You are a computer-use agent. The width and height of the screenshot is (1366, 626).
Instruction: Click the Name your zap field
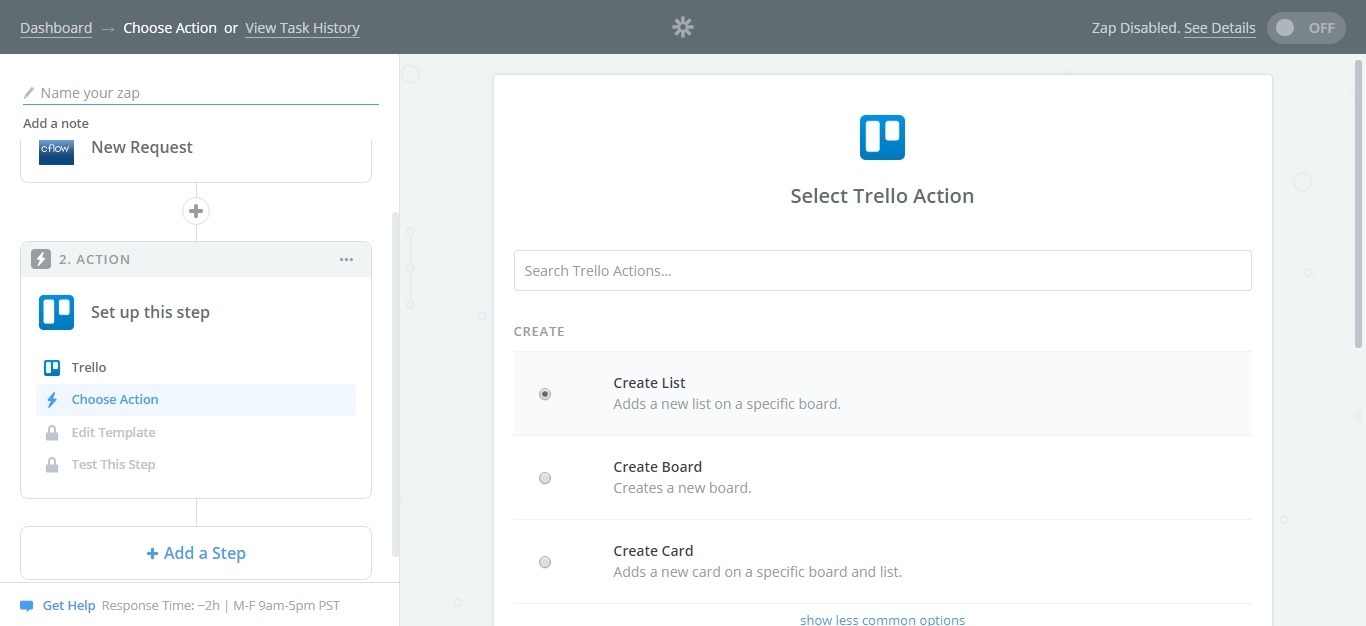(x=201, y=93)
